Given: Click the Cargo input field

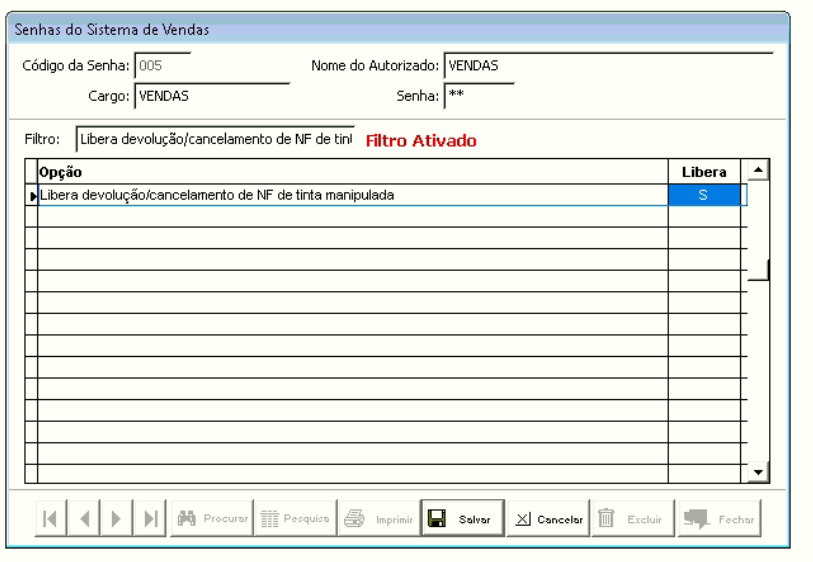Looking at the screenshot, I should point(212,96).
